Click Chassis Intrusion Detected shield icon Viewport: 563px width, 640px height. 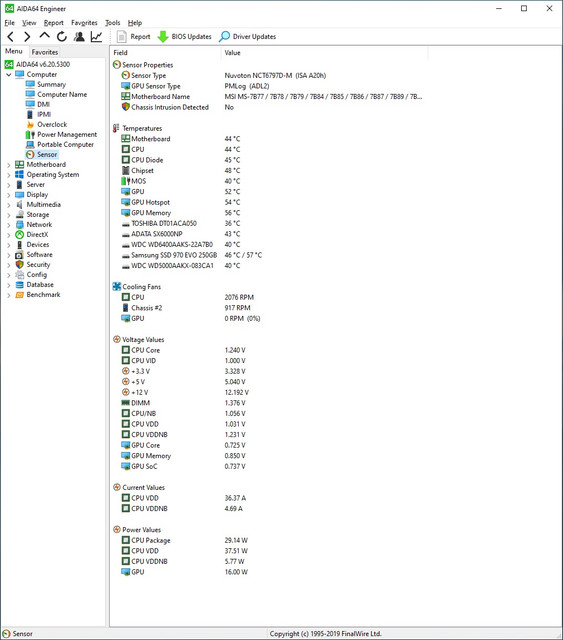(126, 107)
